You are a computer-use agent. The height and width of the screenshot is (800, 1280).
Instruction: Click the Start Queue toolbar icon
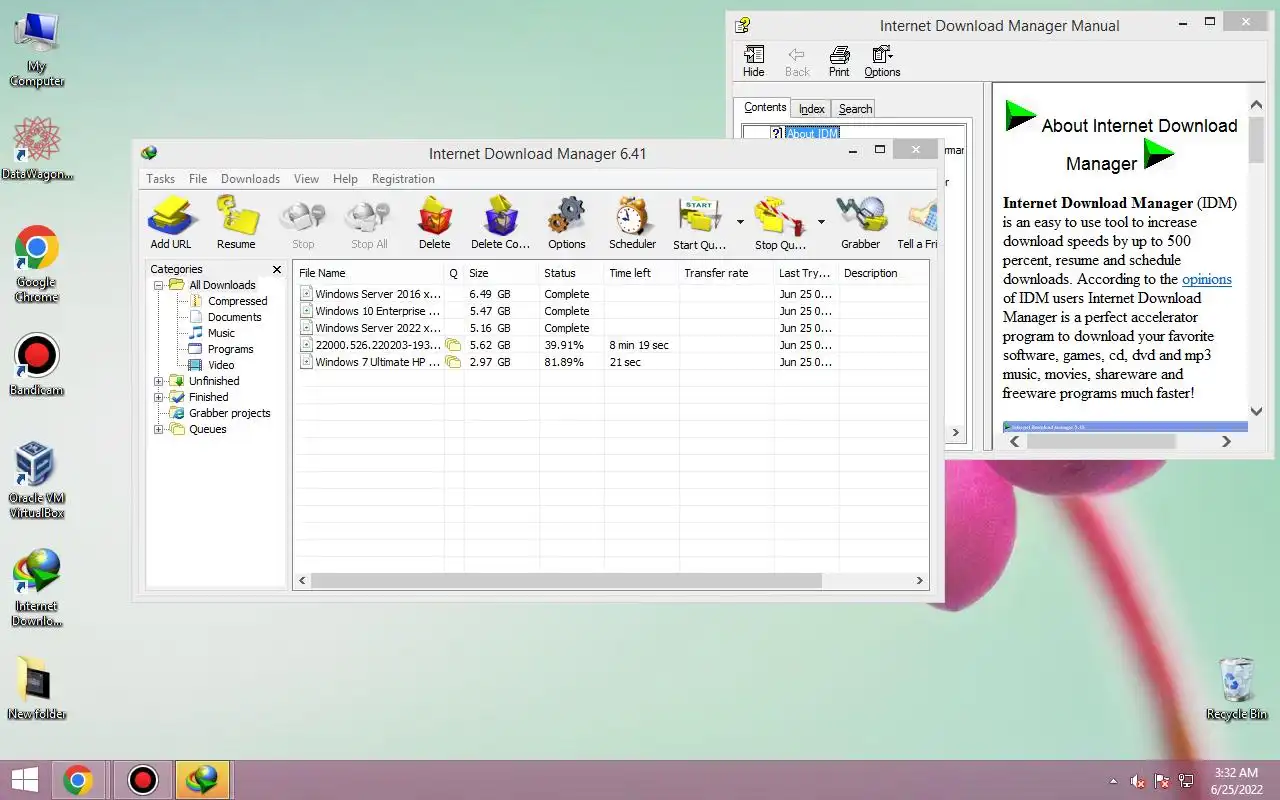(x=699, y=222)
